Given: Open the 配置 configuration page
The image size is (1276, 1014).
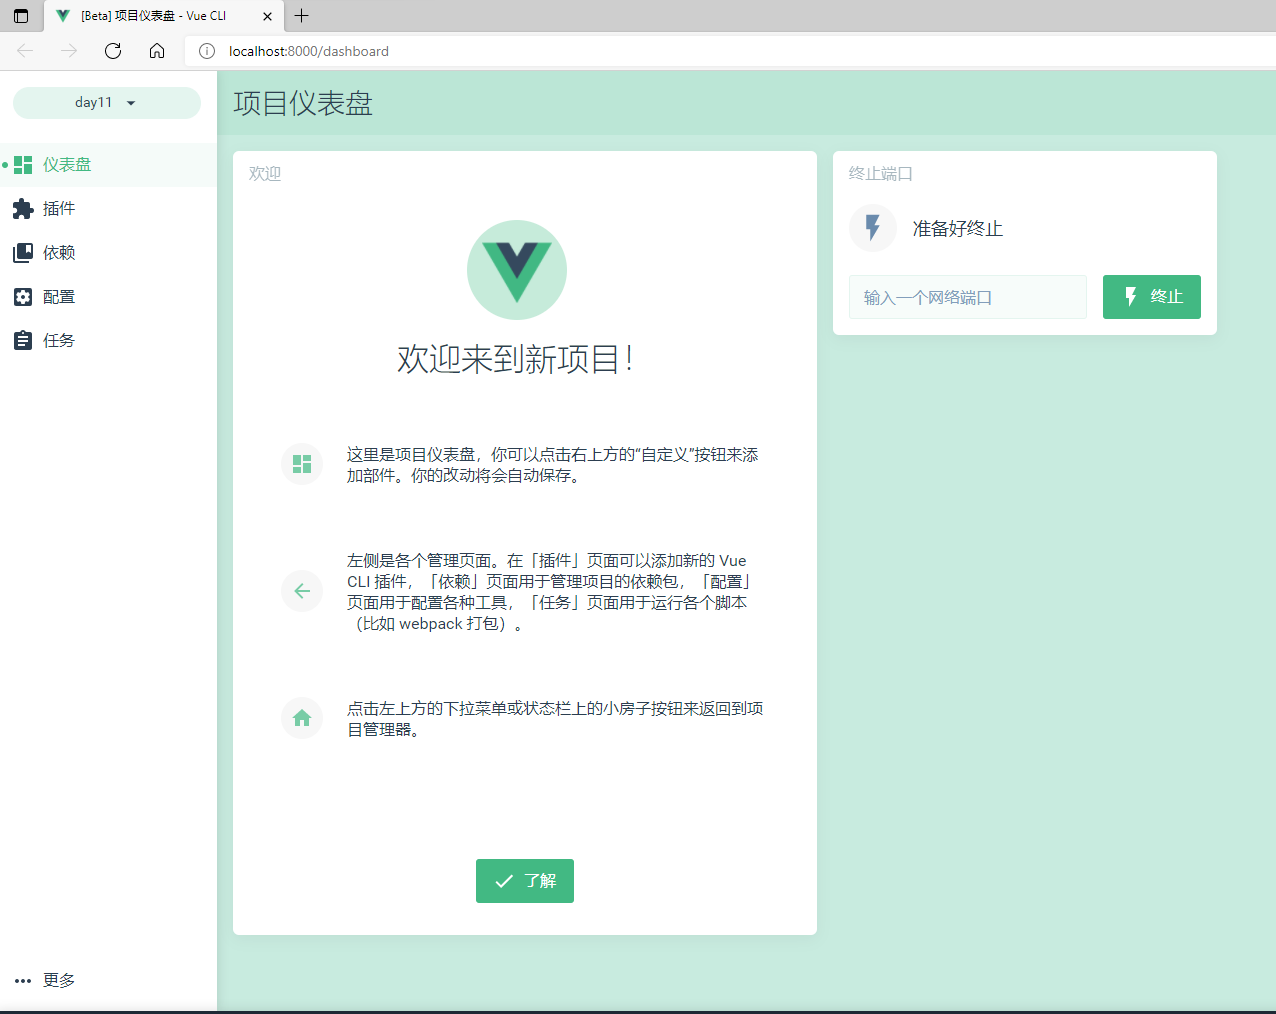Looking at the screenshot, I should pos(108,297).
